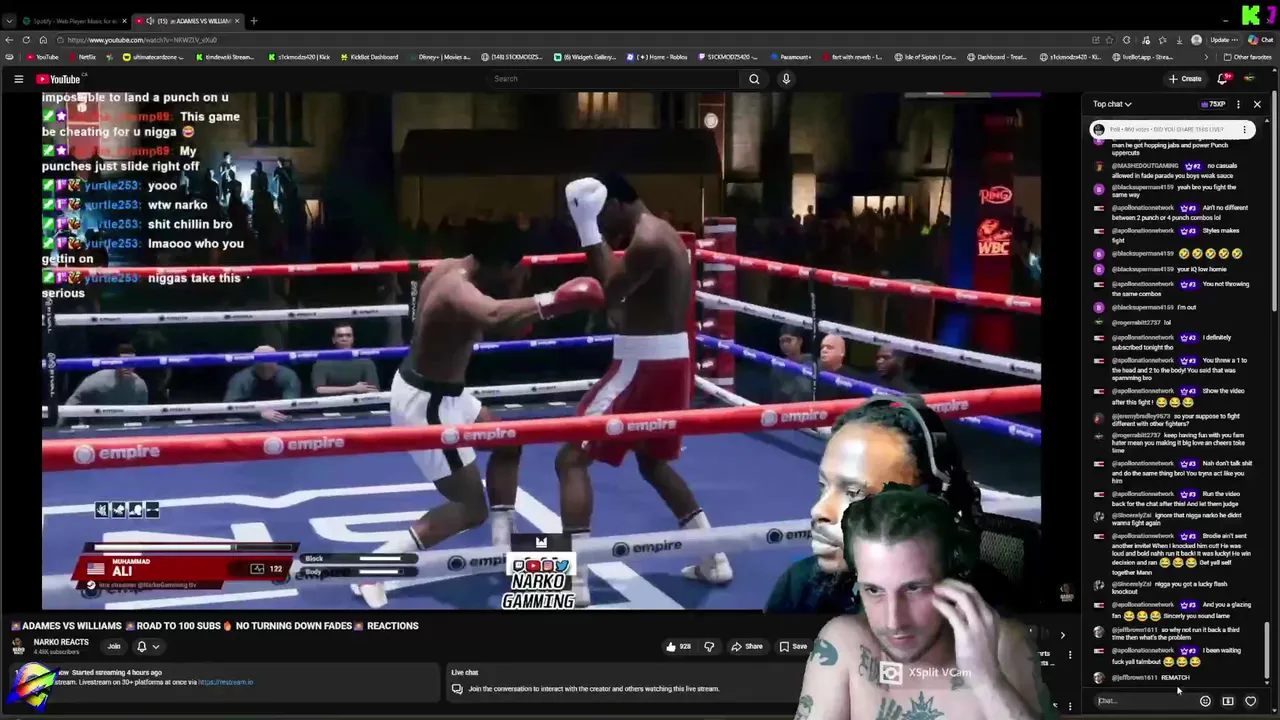Open the Paramount+ bookmark
The image size is (1280, 720).
pyautogui.click(x=790, y=57)
